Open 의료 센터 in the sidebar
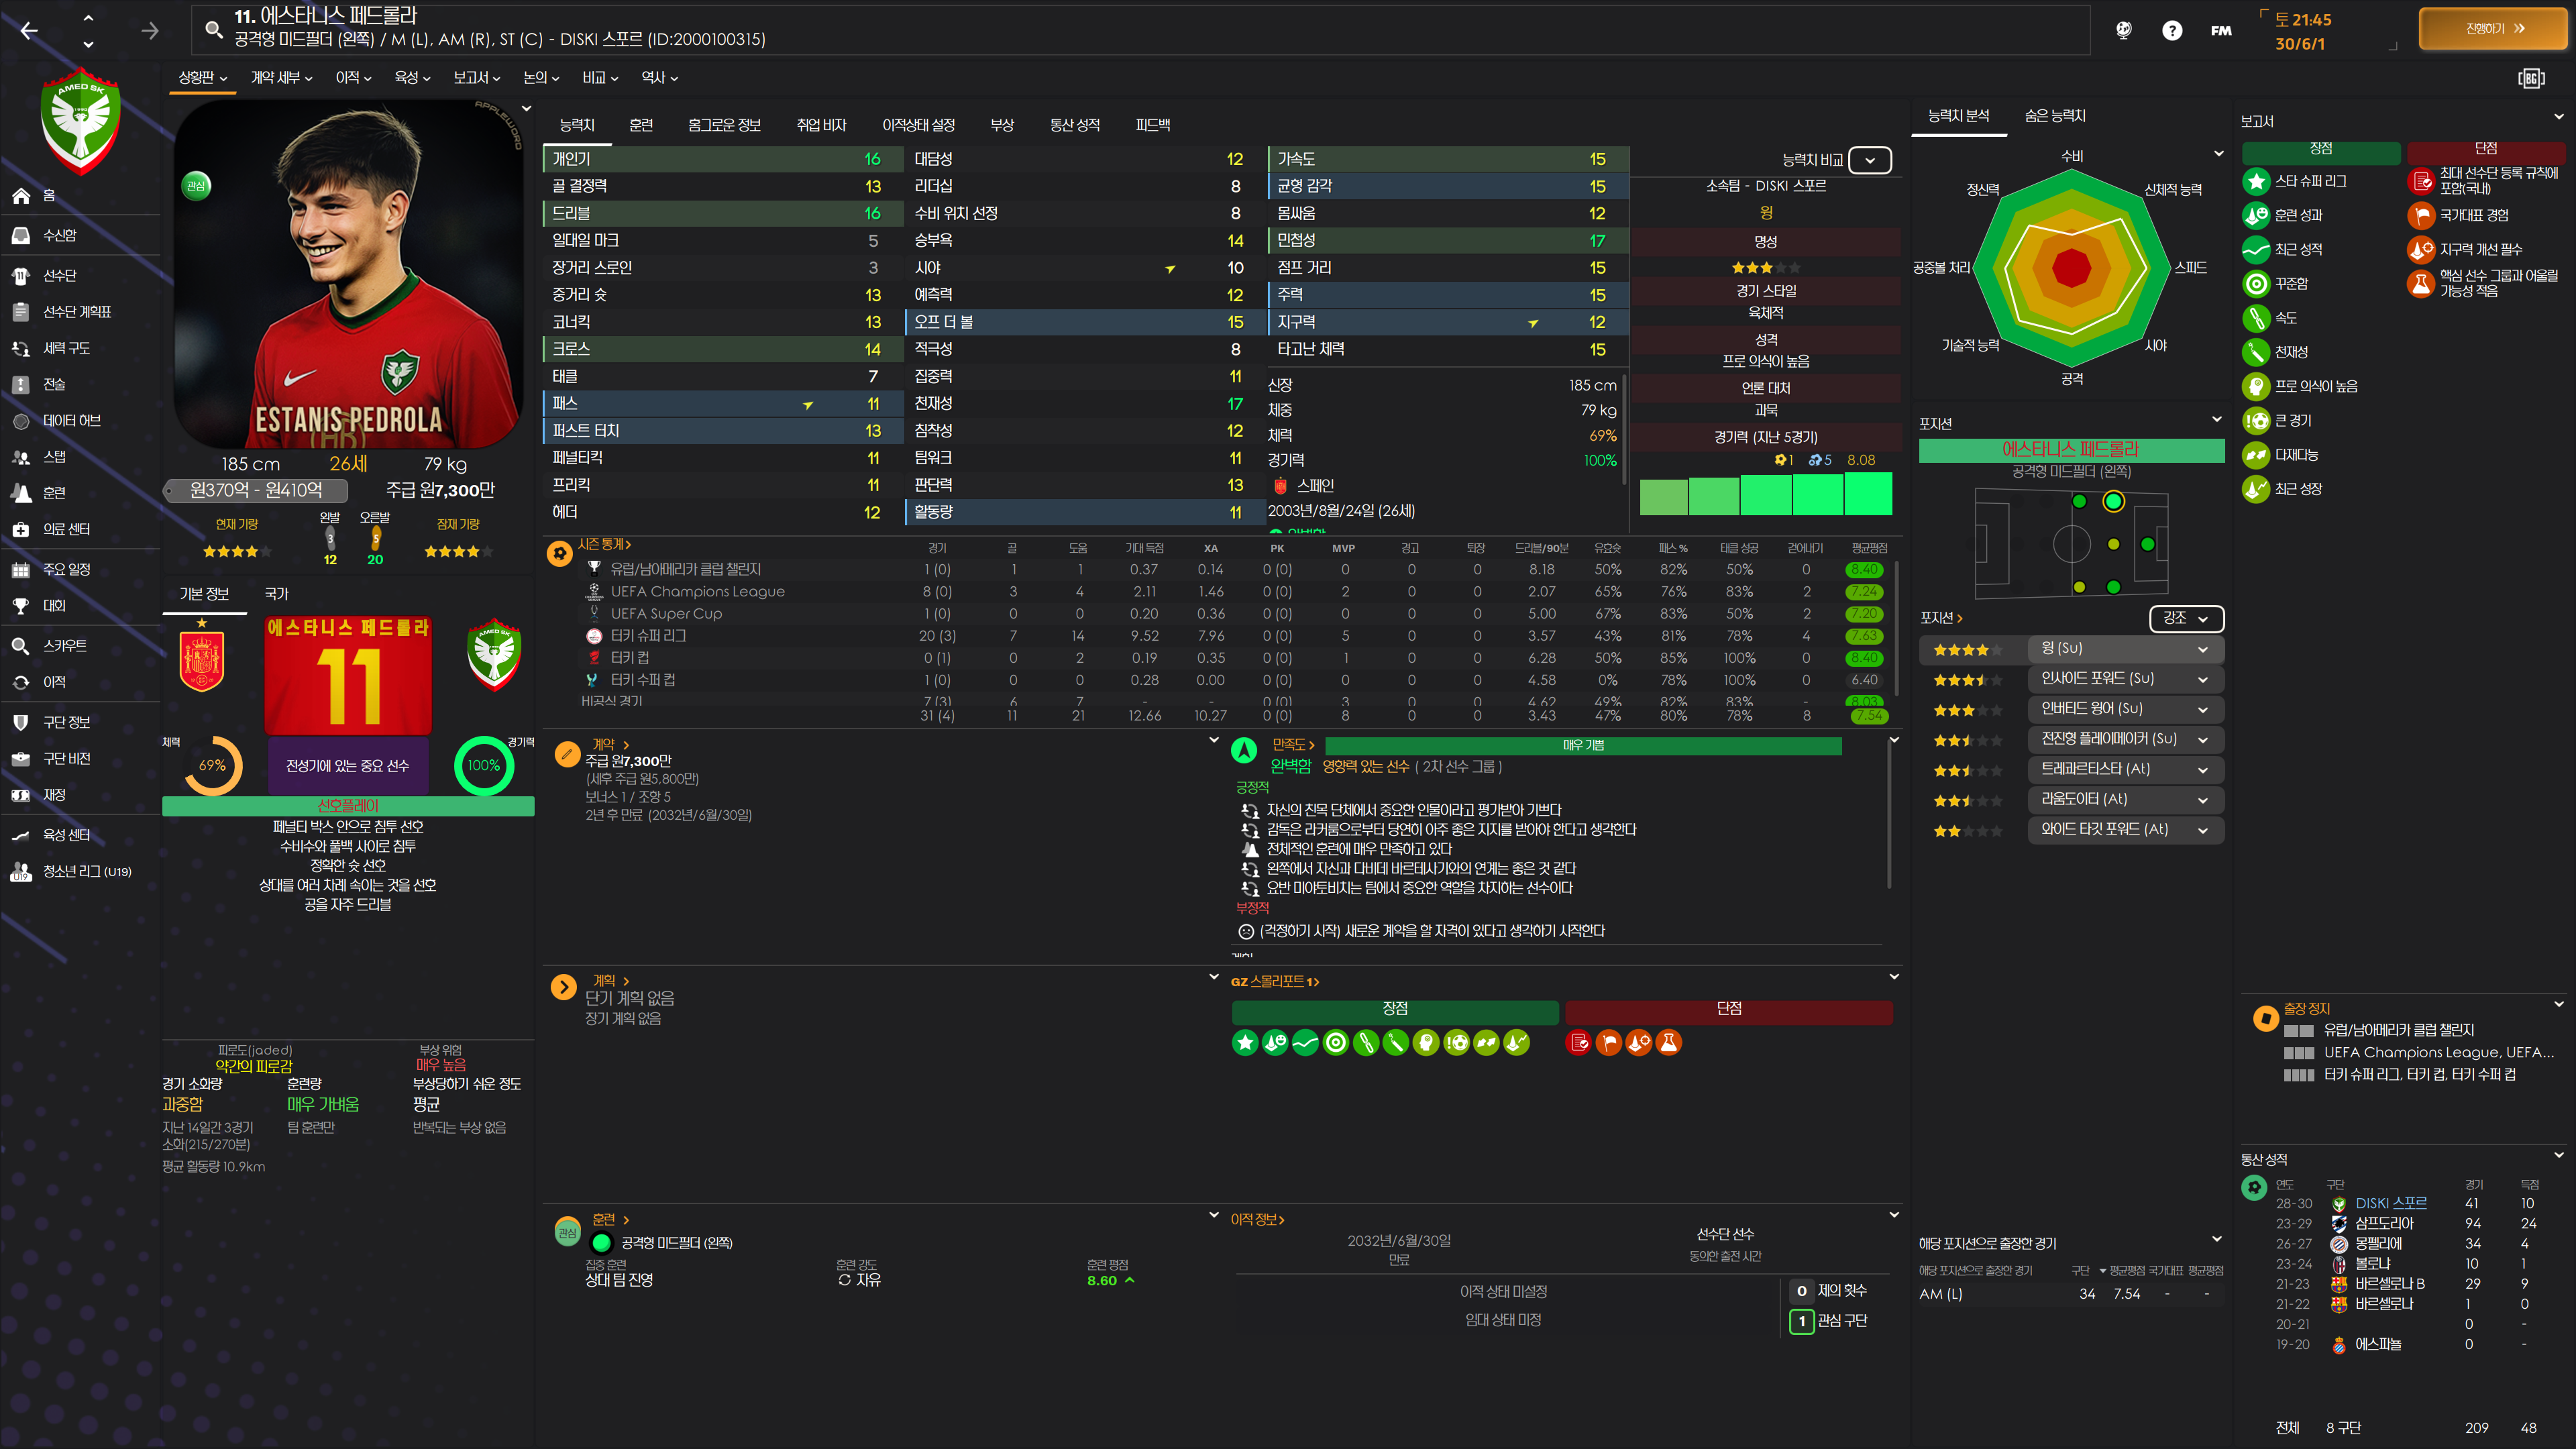 click(x=66, y=529)
